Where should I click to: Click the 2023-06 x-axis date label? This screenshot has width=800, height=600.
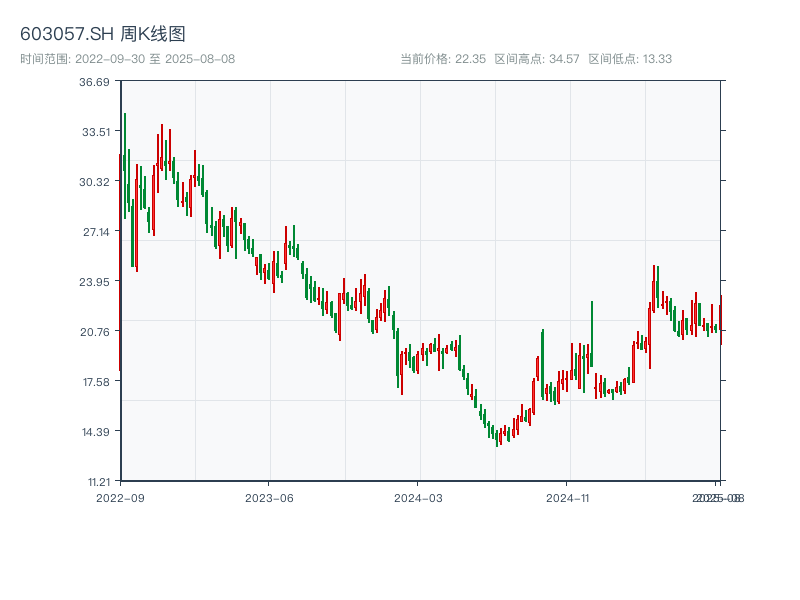point(269,497)
